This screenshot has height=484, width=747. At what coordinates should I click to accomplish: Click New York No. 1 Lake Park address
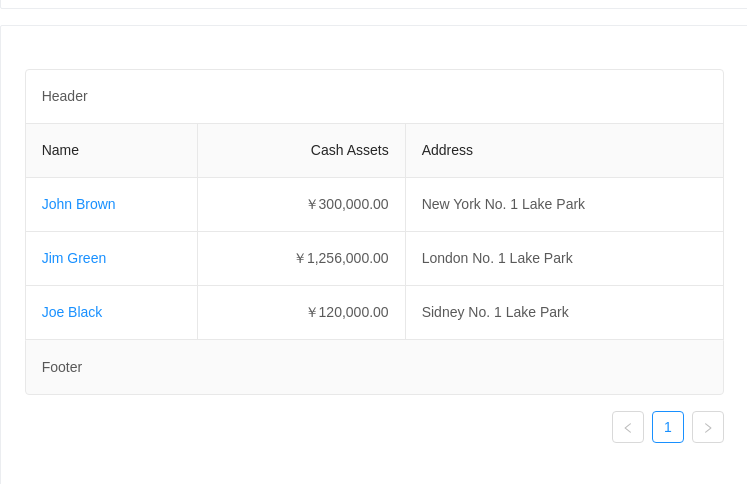click(x=503, y=204)
